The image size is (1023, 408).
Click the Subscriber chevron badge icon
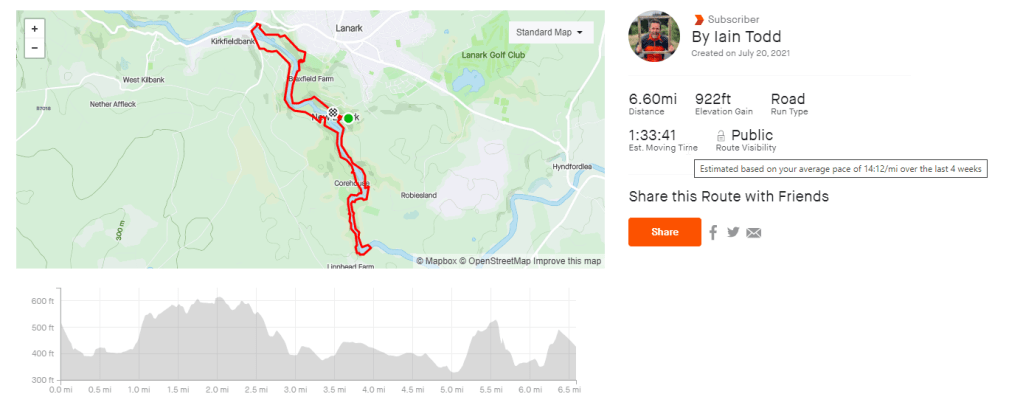point(698,19)
